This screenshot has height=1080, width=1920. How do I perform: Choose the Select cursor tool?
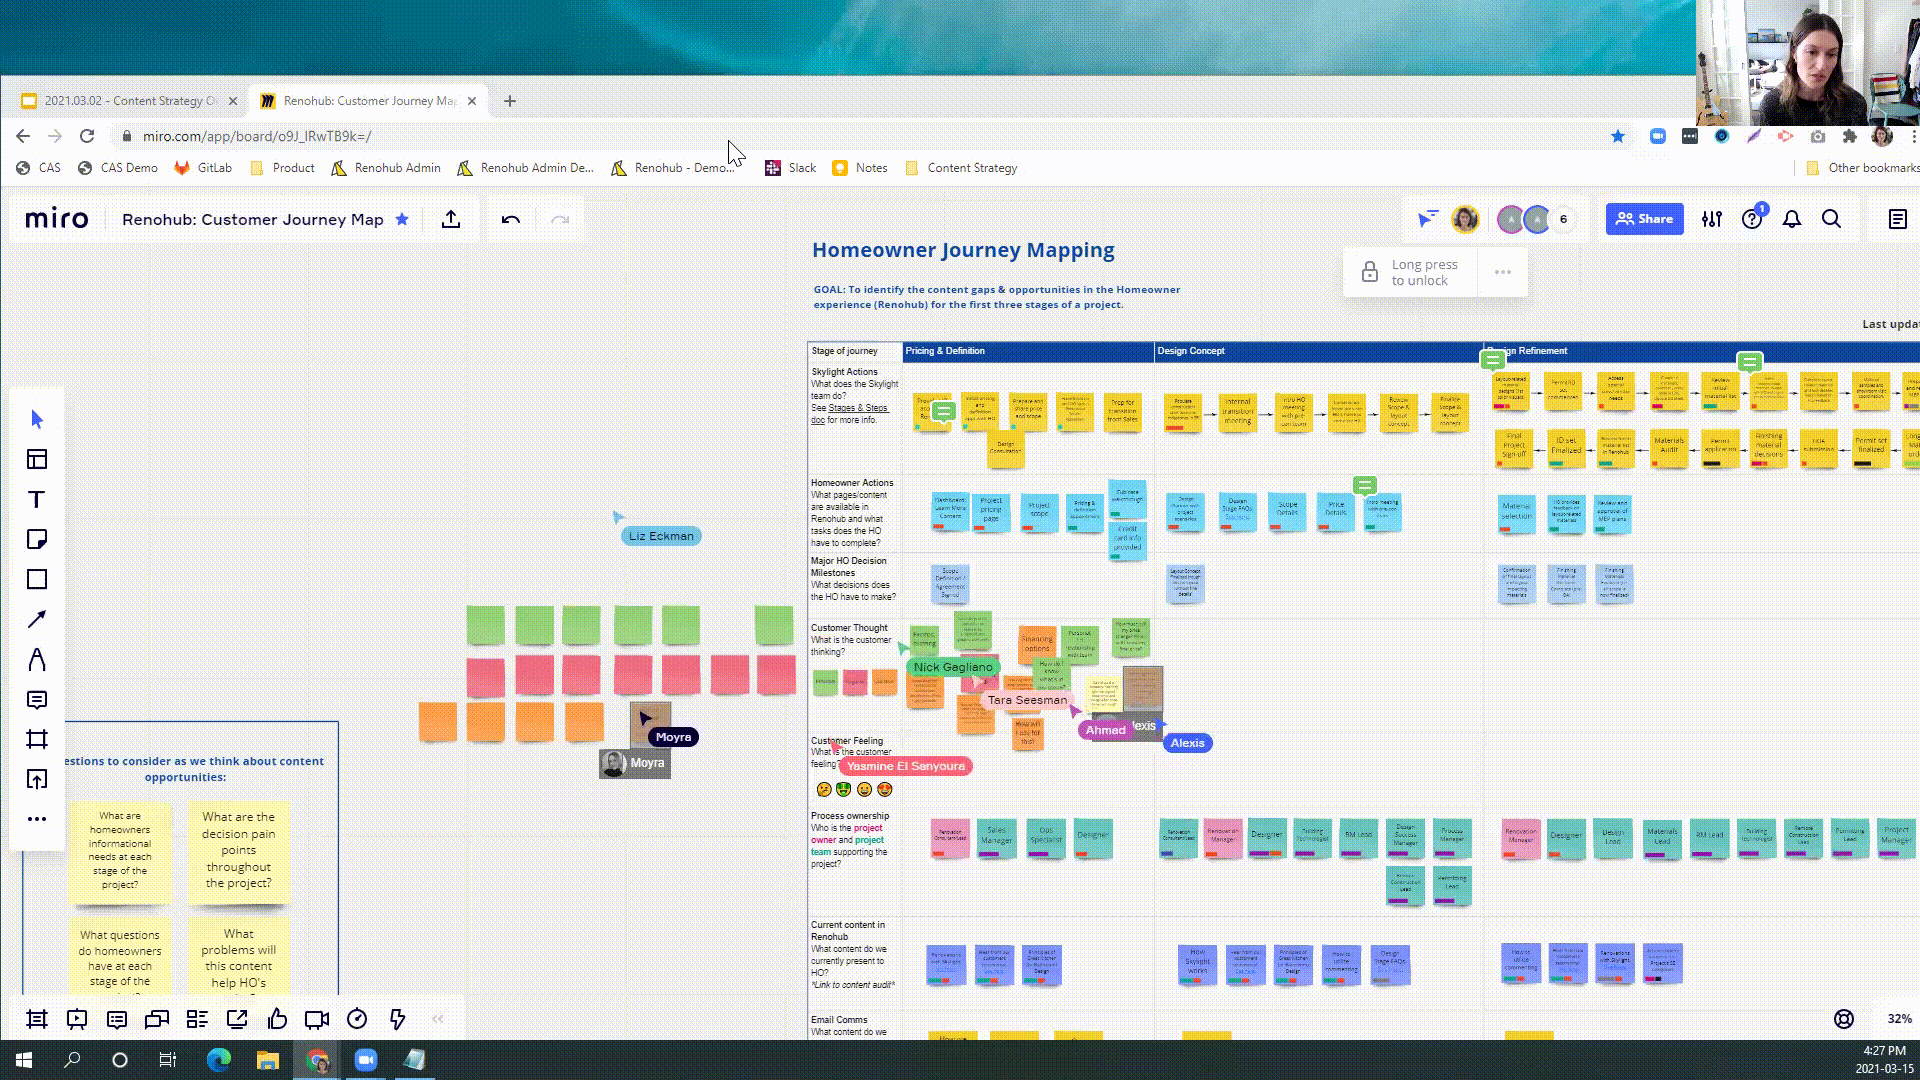click(37, 419)
